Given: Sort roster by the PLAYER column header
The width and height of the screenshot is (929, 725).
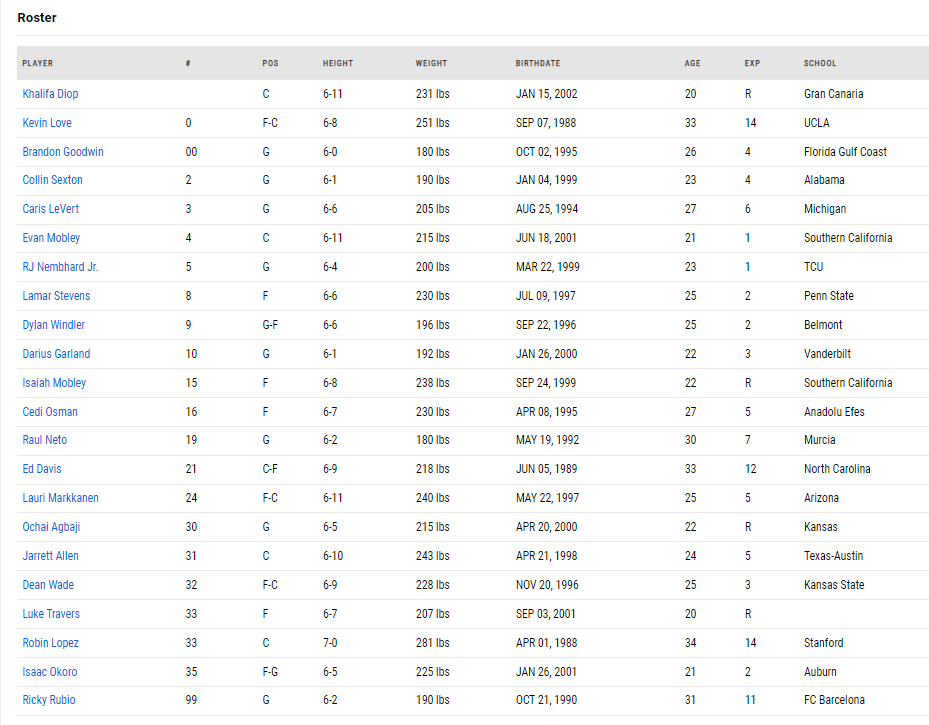Looking at the screenshot, I should [x=37, y=63].
